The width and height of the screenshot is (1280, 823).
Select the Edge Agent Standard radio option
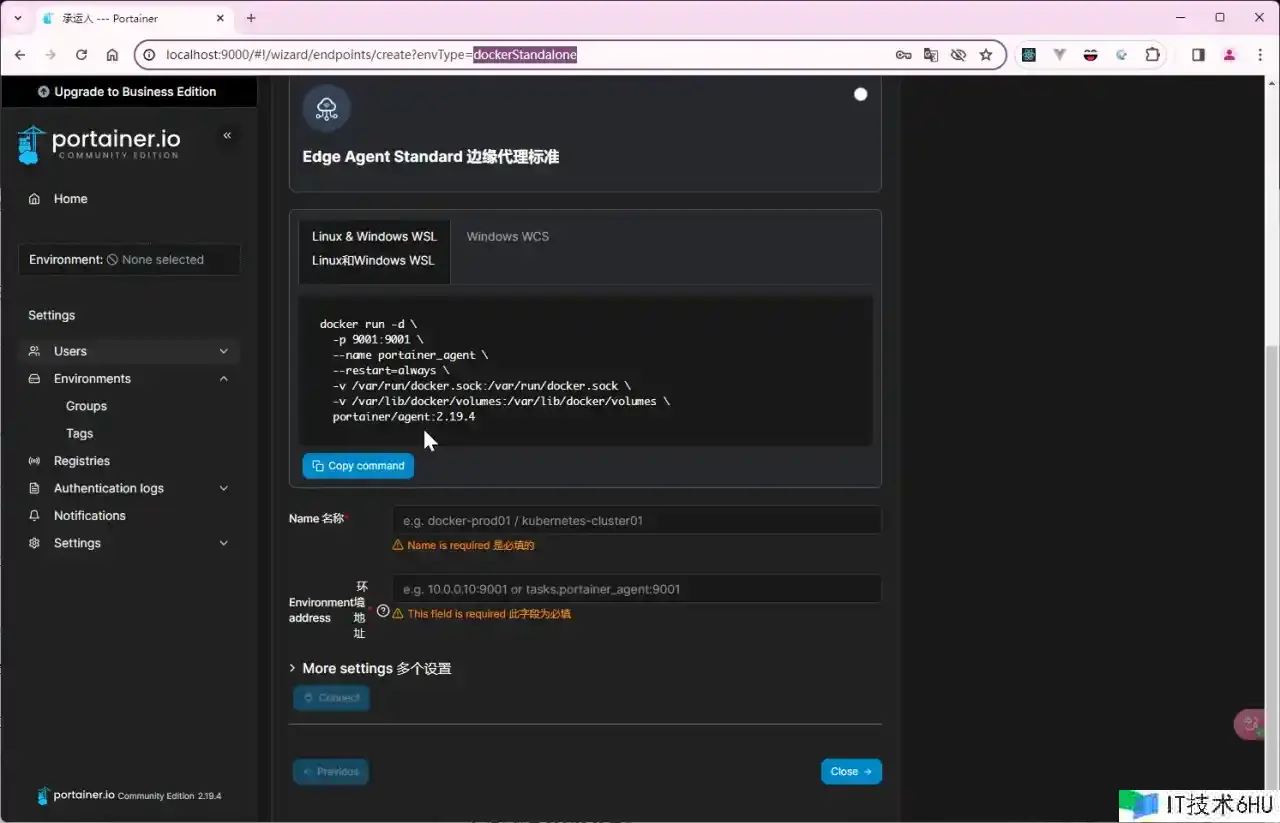pos(860,94)
